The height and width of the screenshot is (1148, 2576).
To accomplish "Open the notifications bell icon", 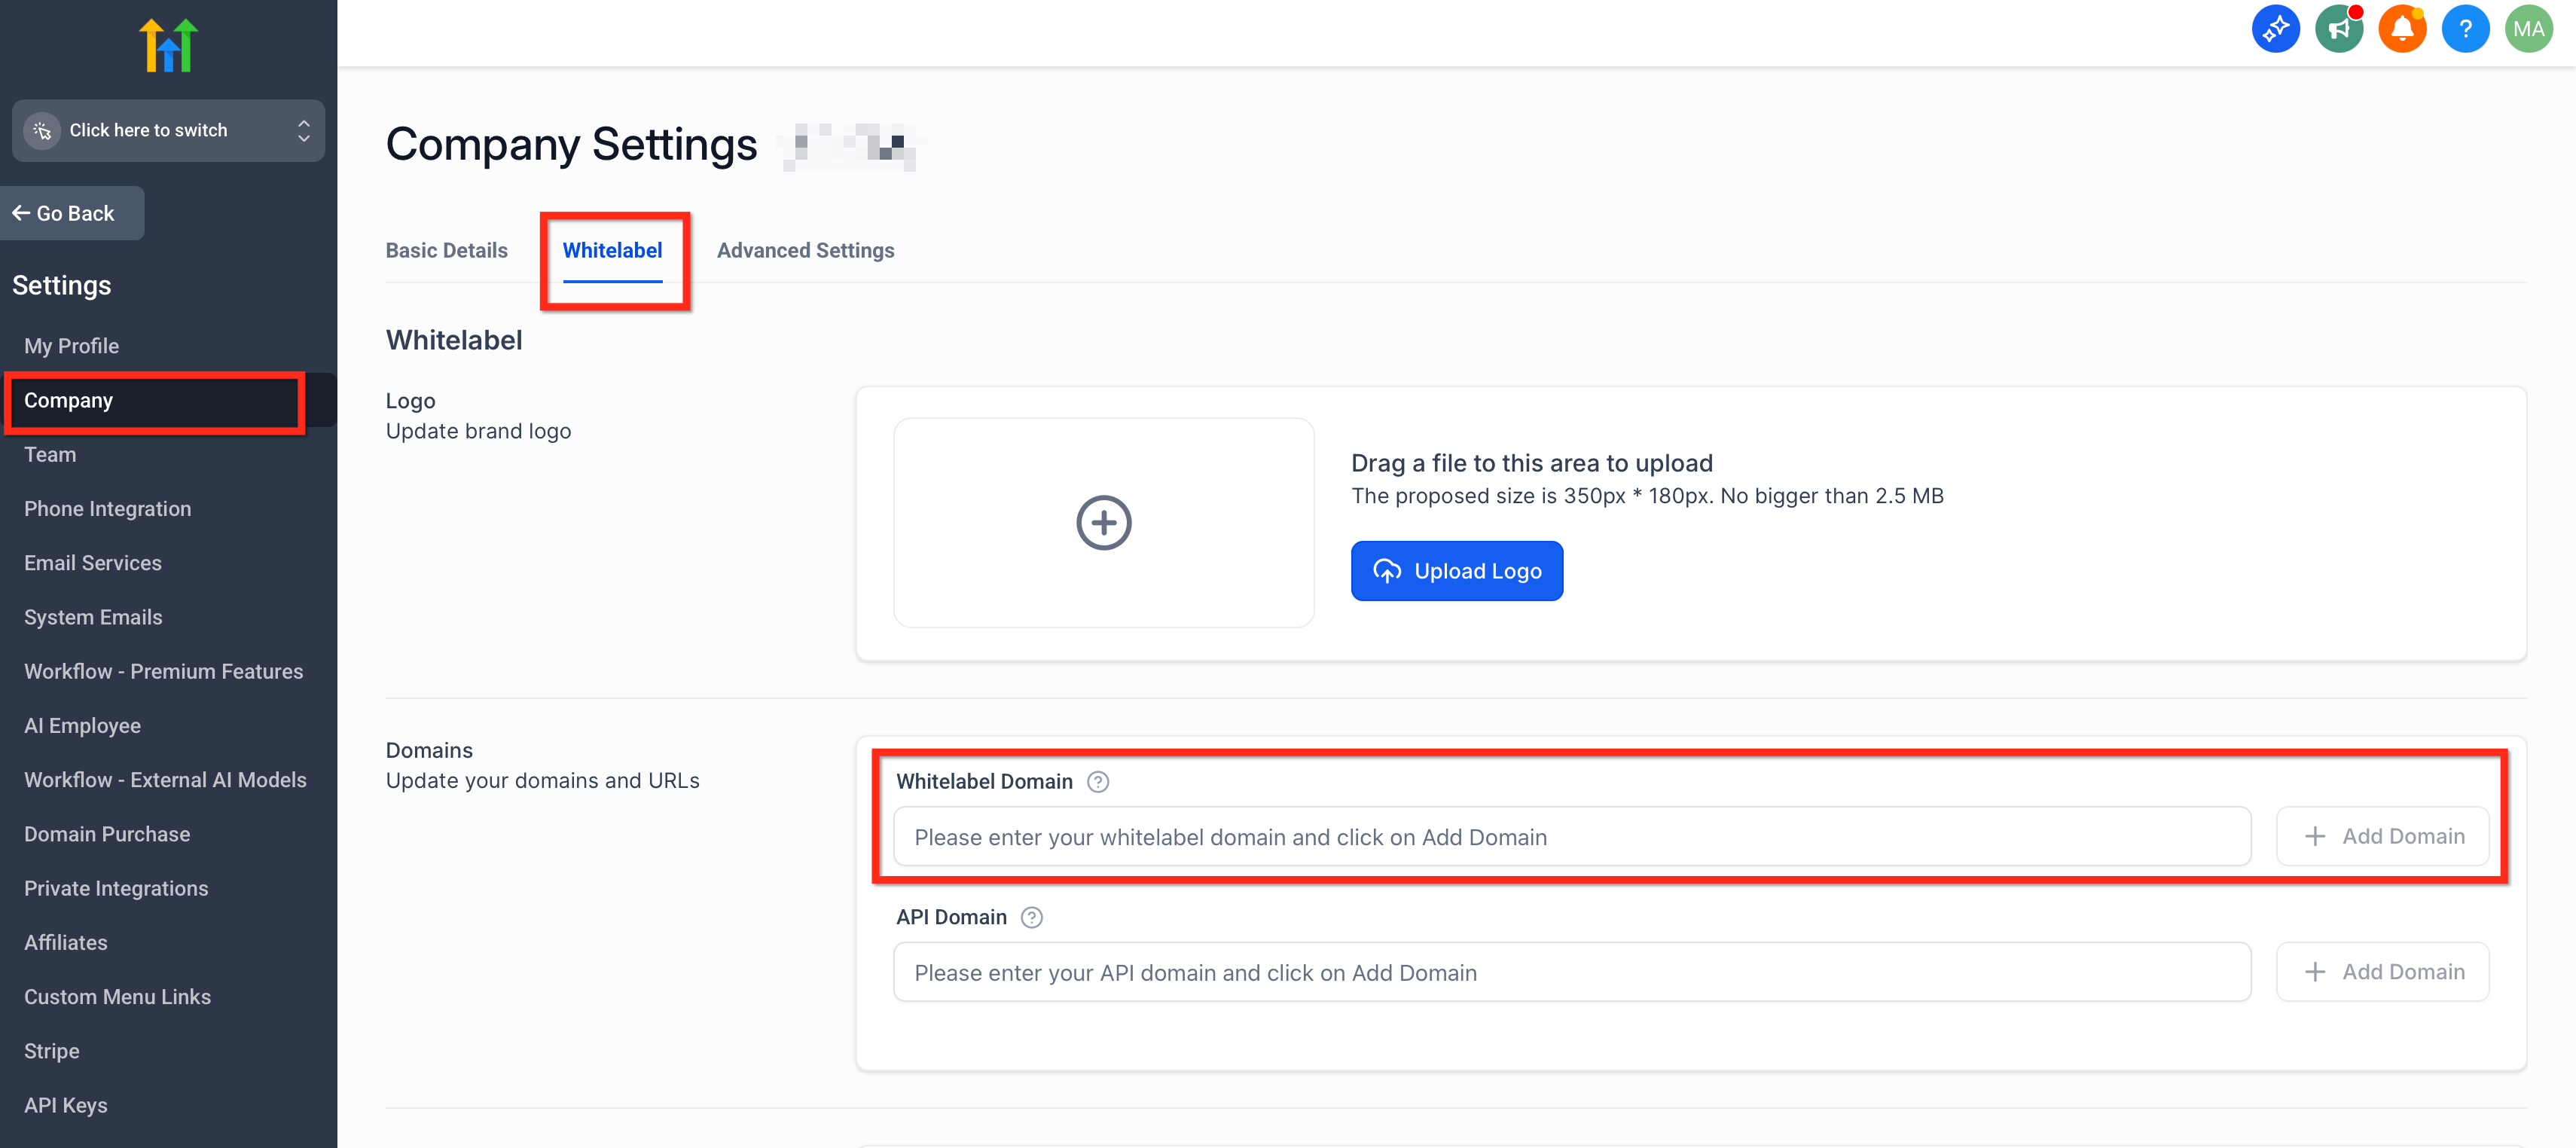I will tap(2402, 29).
